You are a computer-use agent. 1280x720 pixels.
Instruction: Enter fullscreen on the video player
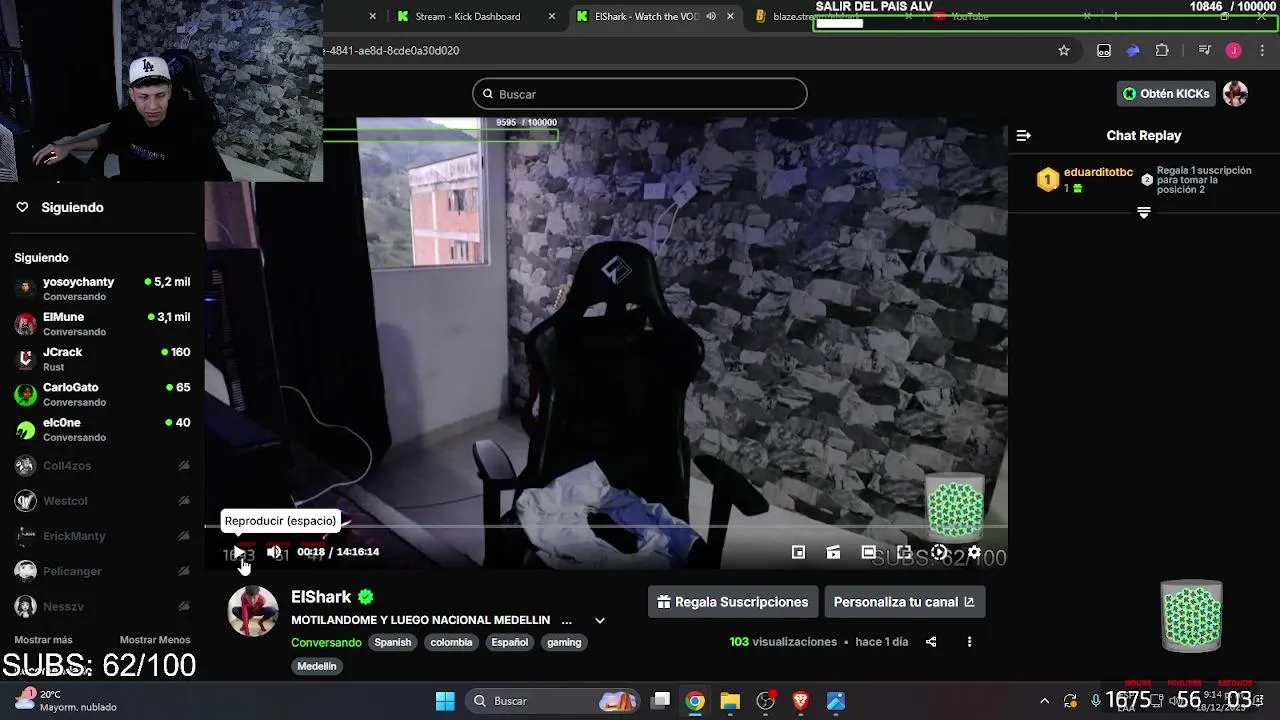click(904, 552)
